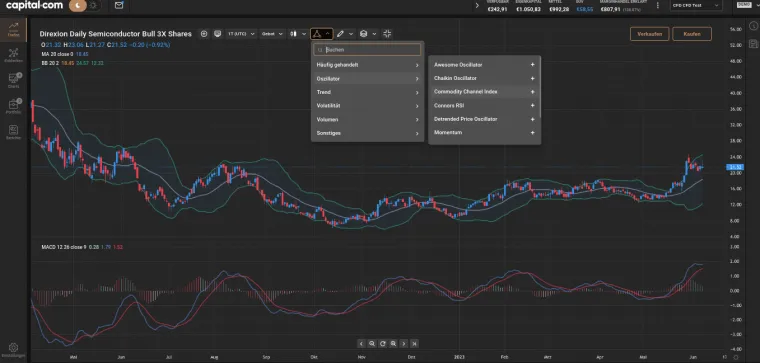Image resolution: width=760 pixels, height=363 pixels.
Task: Click the DEMO account badge
Action: click(744, 4)
